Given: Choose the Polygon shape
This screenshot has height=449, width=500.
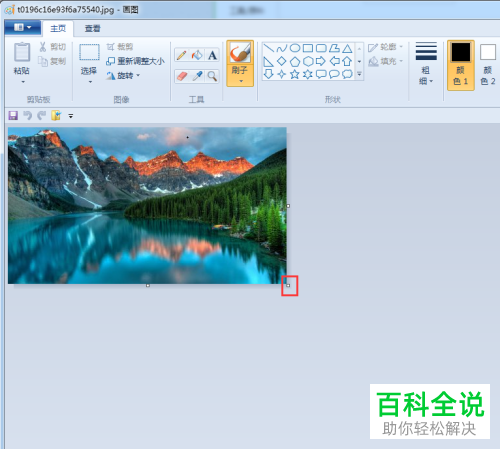Looking at the screenshot, I should (334, 48).
